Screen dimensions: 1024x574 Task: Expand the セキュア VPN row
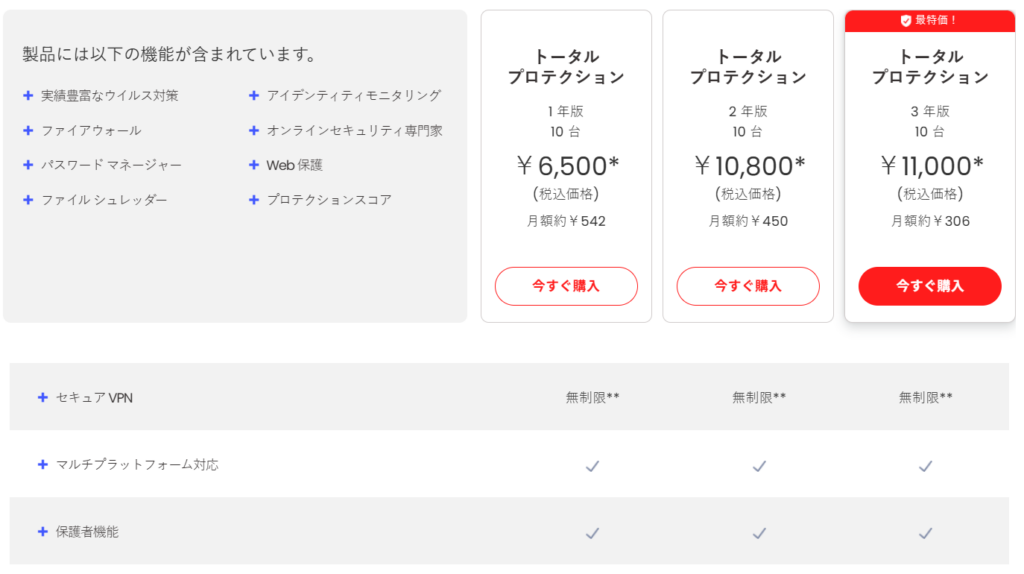click(43, 397)
